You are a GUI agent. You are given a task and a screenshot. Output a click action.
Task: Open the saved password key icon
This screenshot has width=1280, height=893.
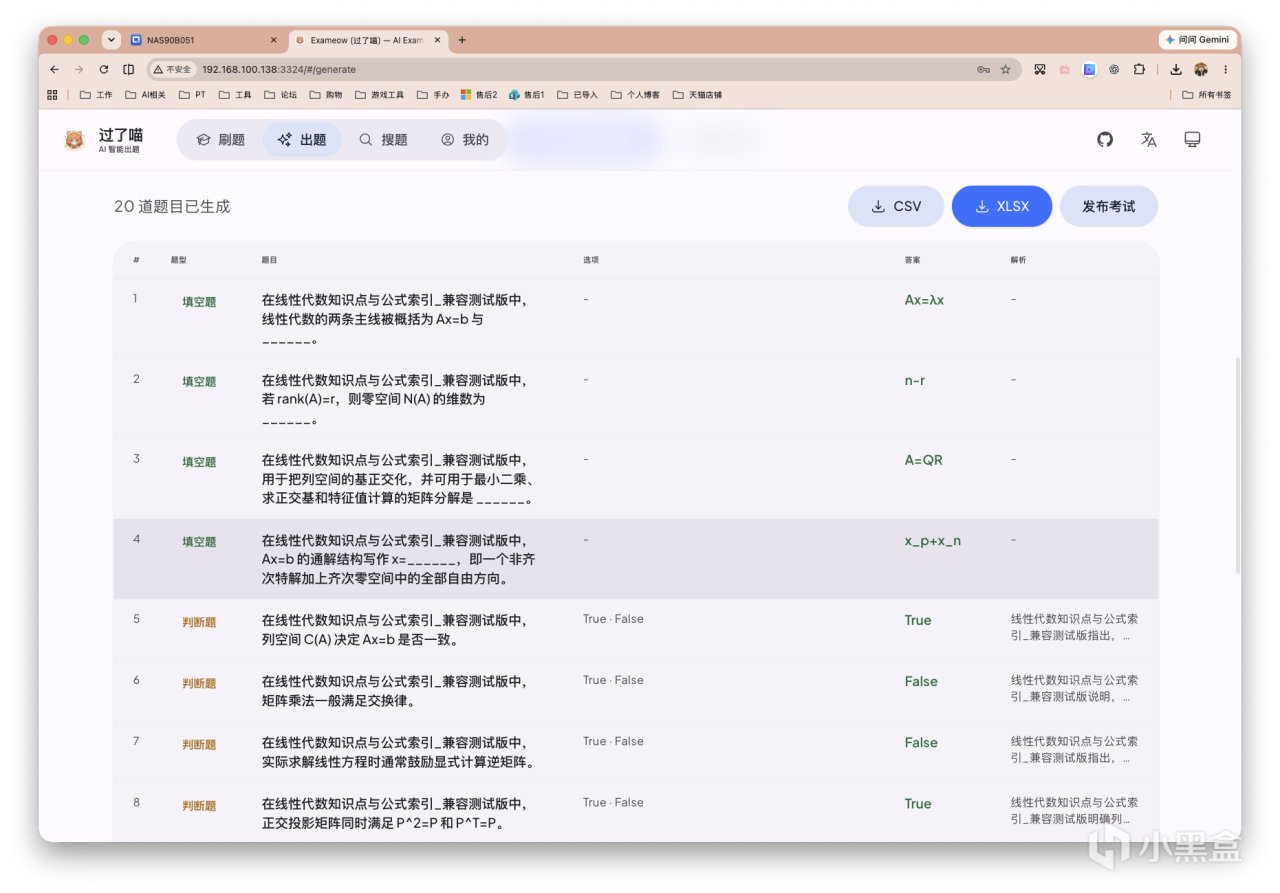point(983,69)
